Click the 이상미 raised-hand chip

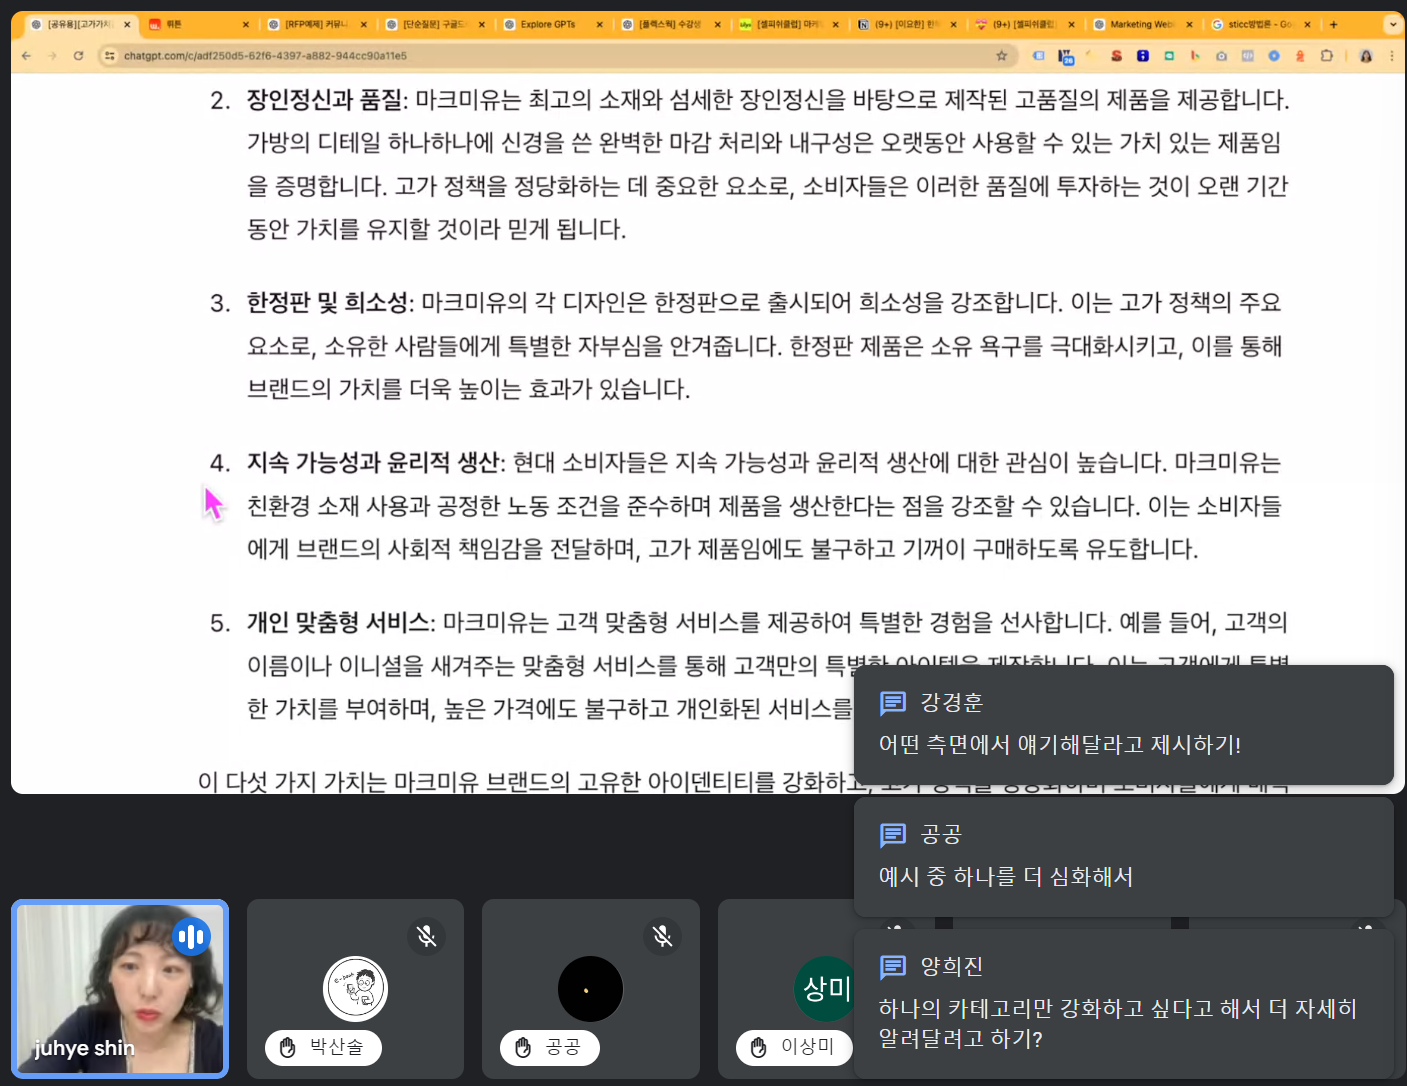[x=794, y=1047]
